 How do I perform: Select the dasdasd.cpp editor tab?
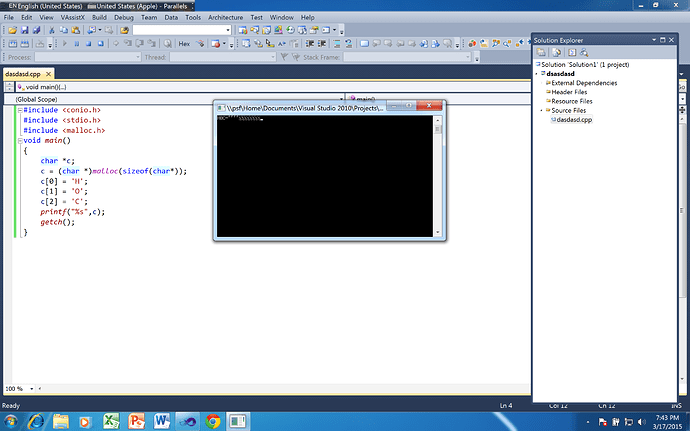(x=23, y=74)
